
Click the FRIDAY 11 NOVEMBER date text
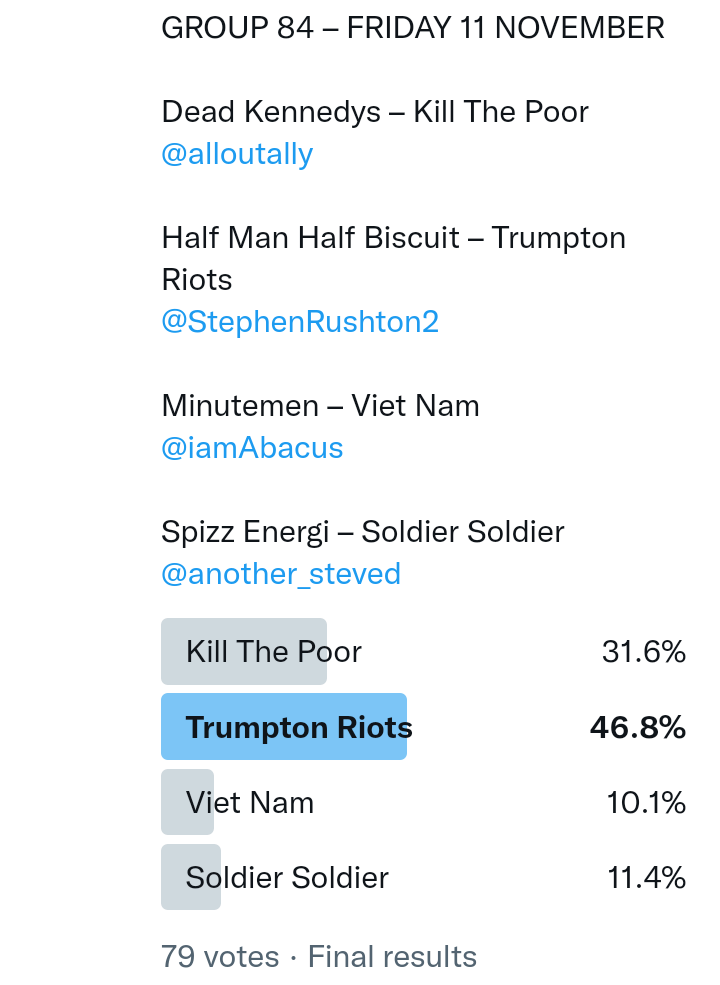(x=505, y=28)
